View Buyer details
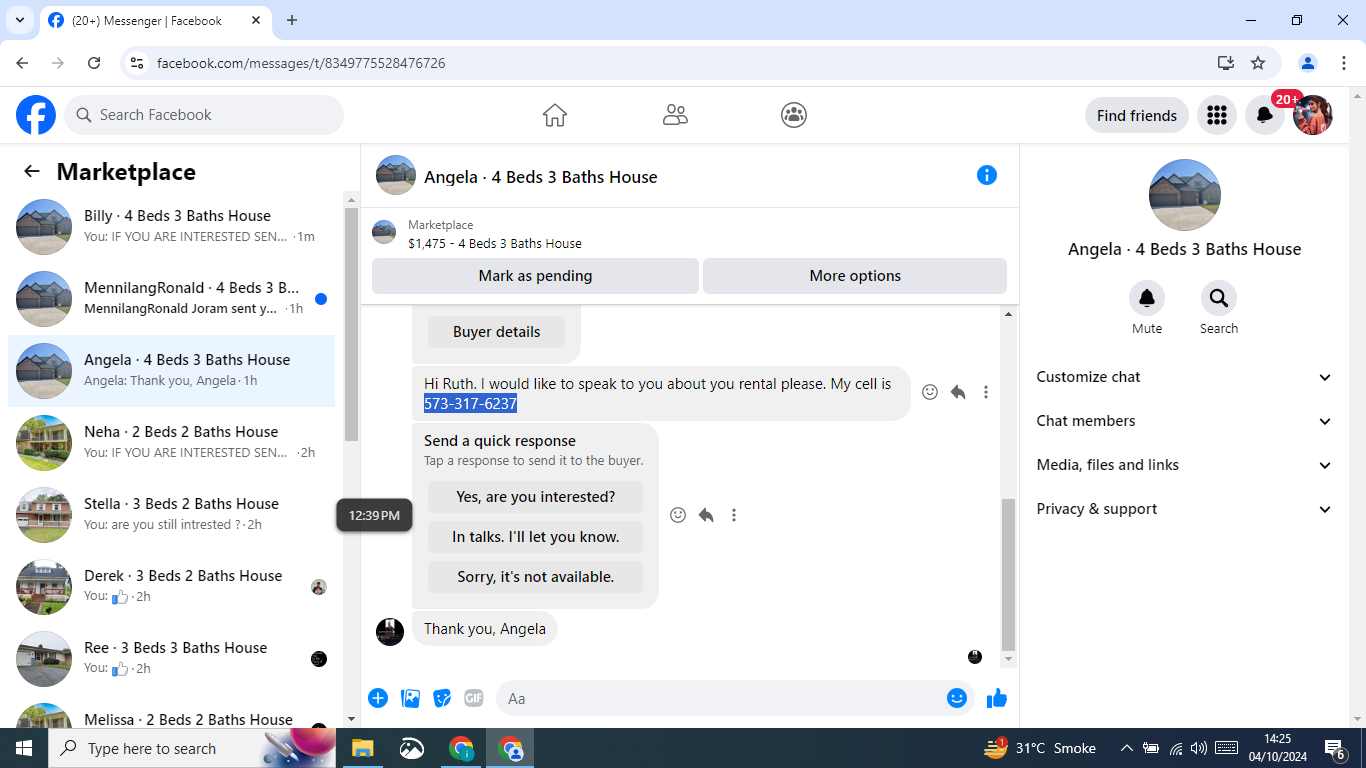 (496, 332)
